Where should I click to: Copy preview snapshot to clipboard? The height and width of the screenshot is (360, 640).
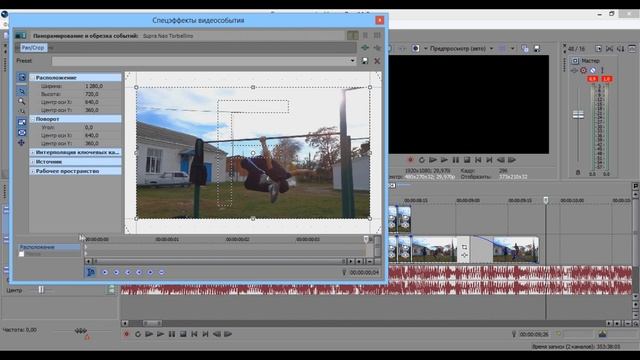click(525, 49)
